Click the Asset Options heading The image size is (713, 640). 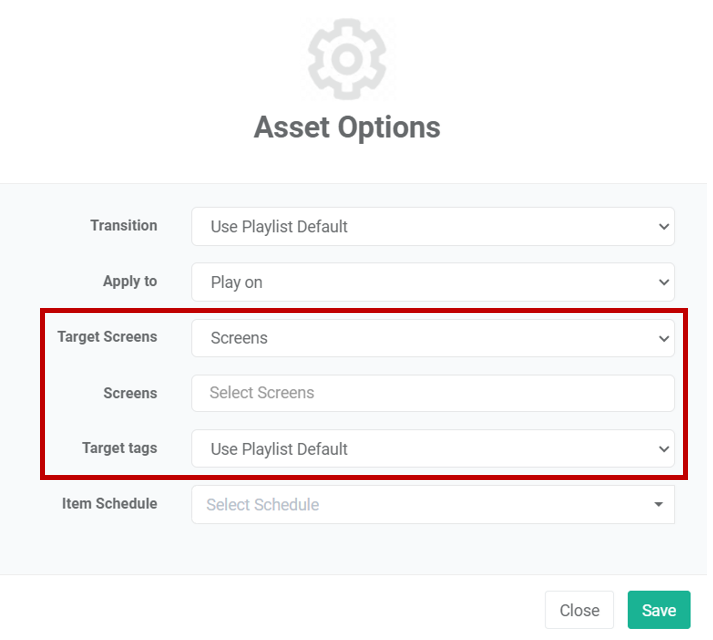pos(347,127)
